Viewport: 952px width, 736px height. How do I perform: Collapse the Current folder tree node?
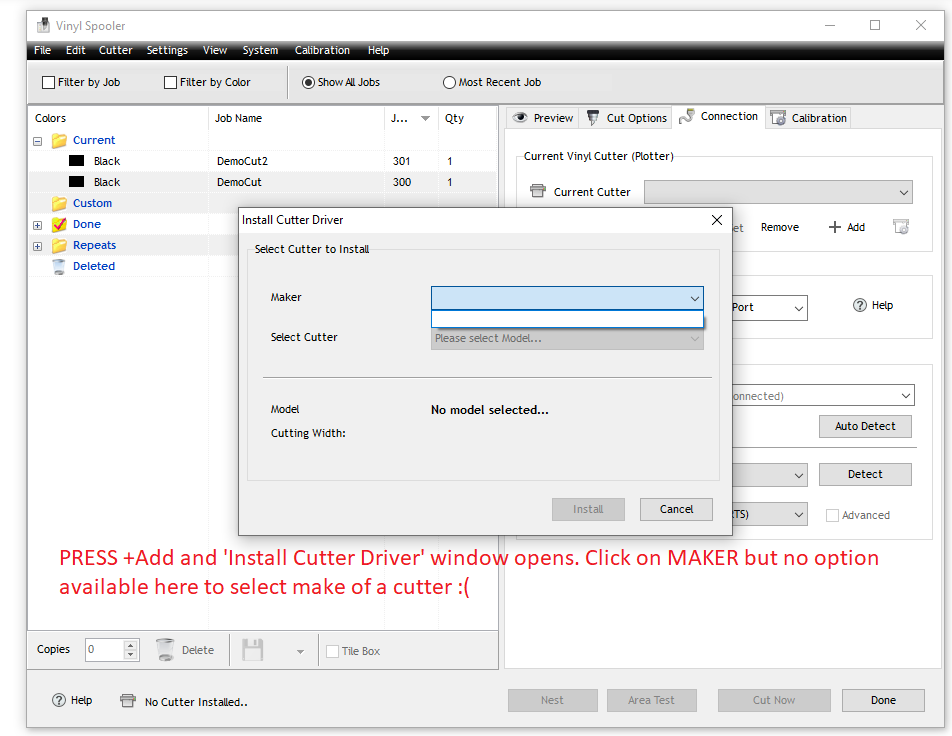coord(38,141)
